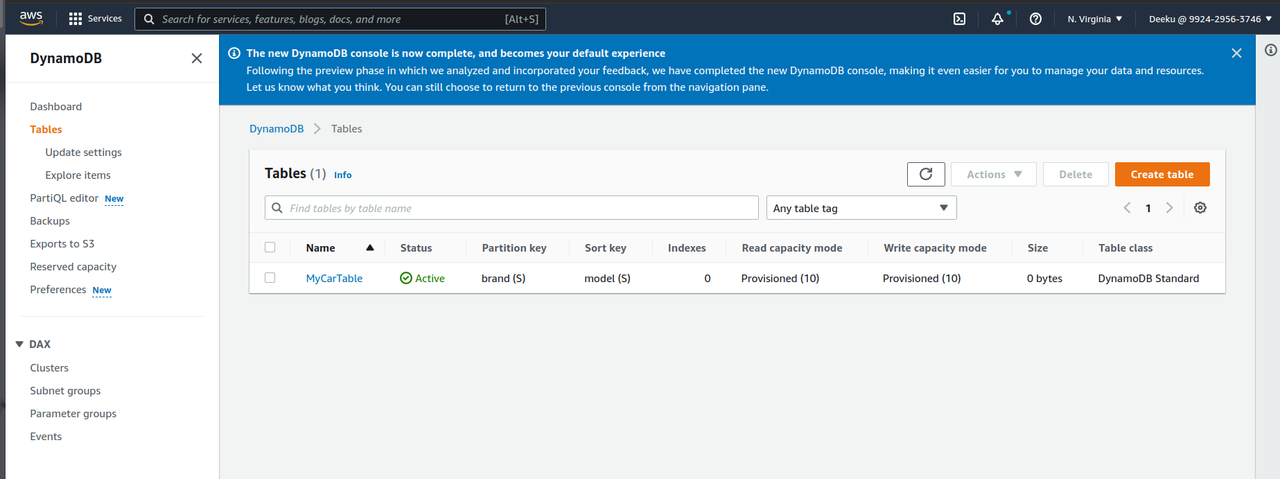
Task: Open the MyCarTable link
Action: [334, 278]
